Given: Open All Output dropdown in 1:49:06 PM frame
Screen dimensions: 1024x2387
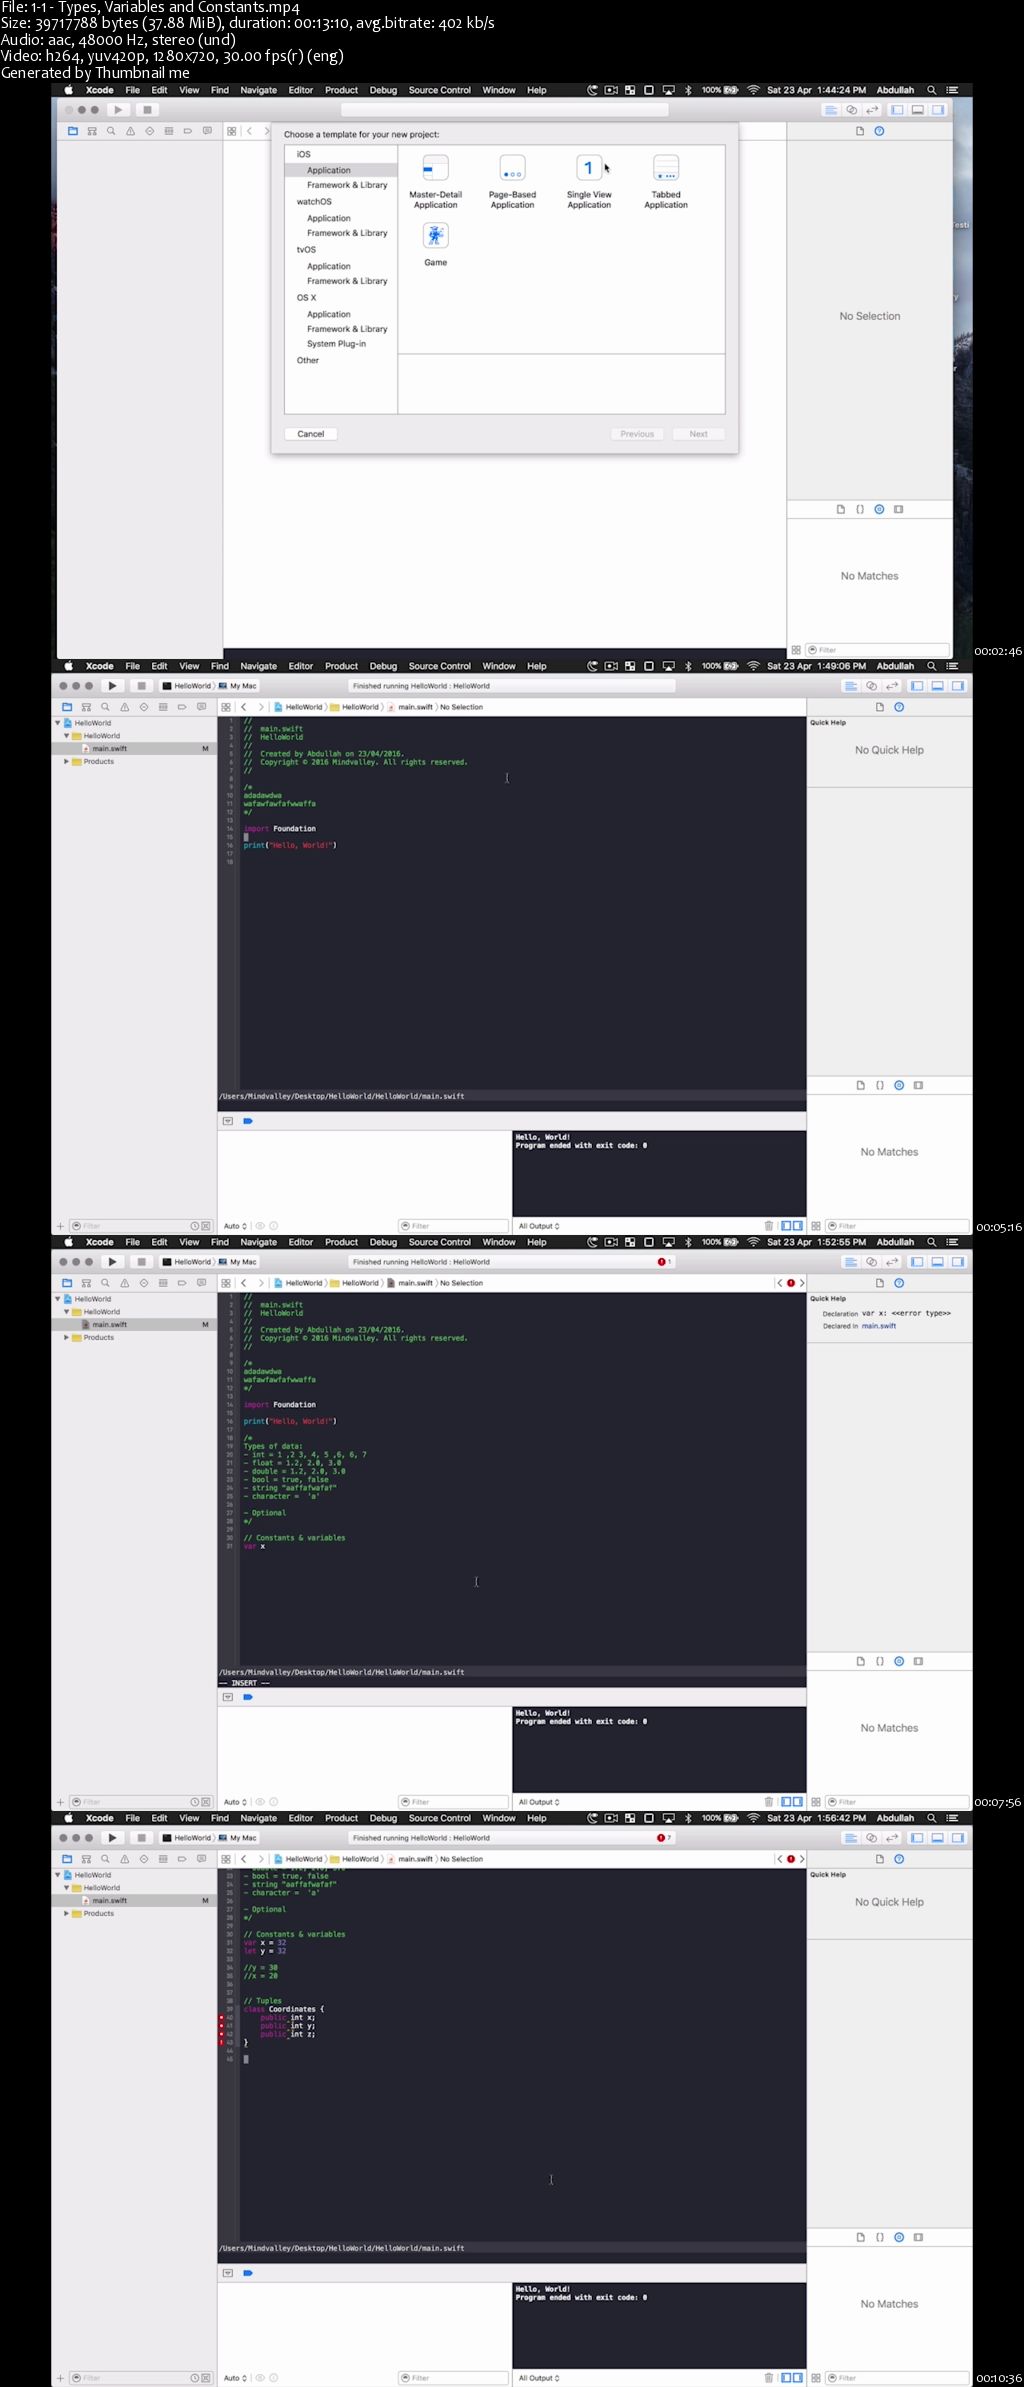Looking at the screenshot, I should point(539,1226).
